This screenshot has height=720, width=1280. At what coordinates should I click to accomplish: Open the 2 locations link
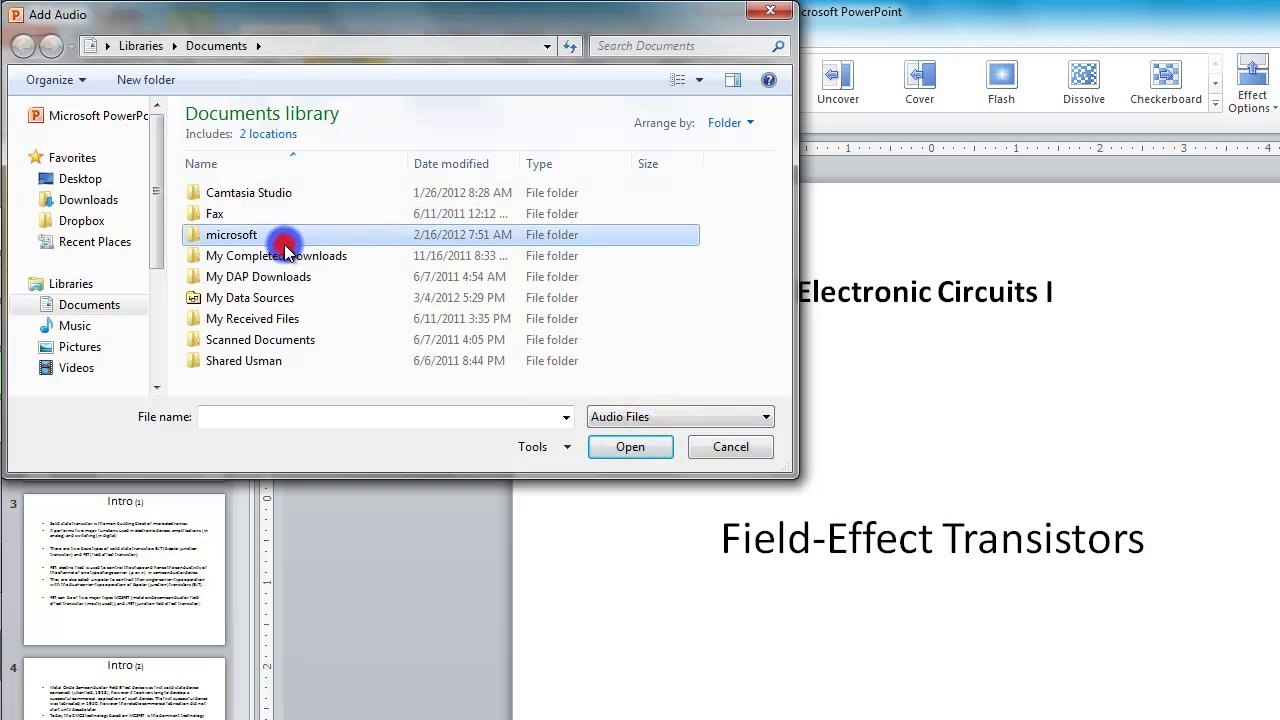[x=268, y=134]
